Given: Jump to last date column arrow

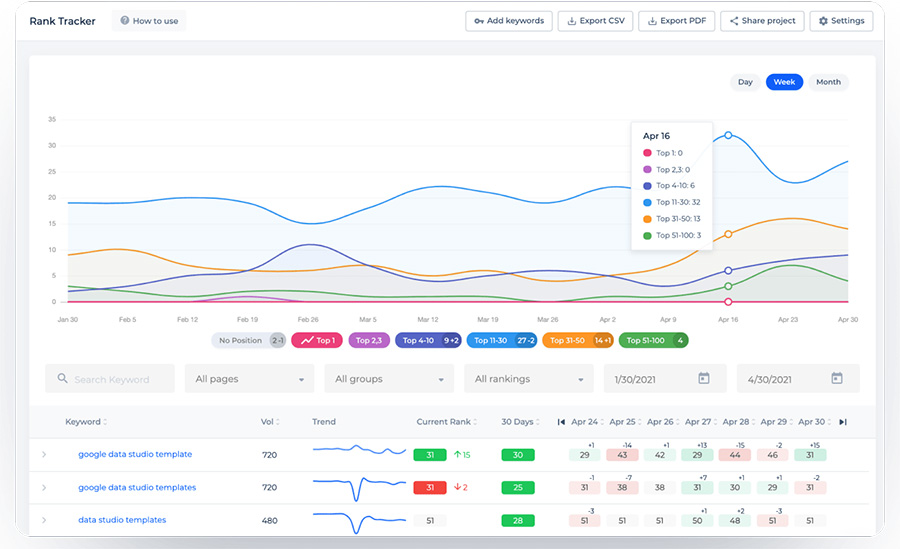Looking at the screenshot, I should [843, 422].
